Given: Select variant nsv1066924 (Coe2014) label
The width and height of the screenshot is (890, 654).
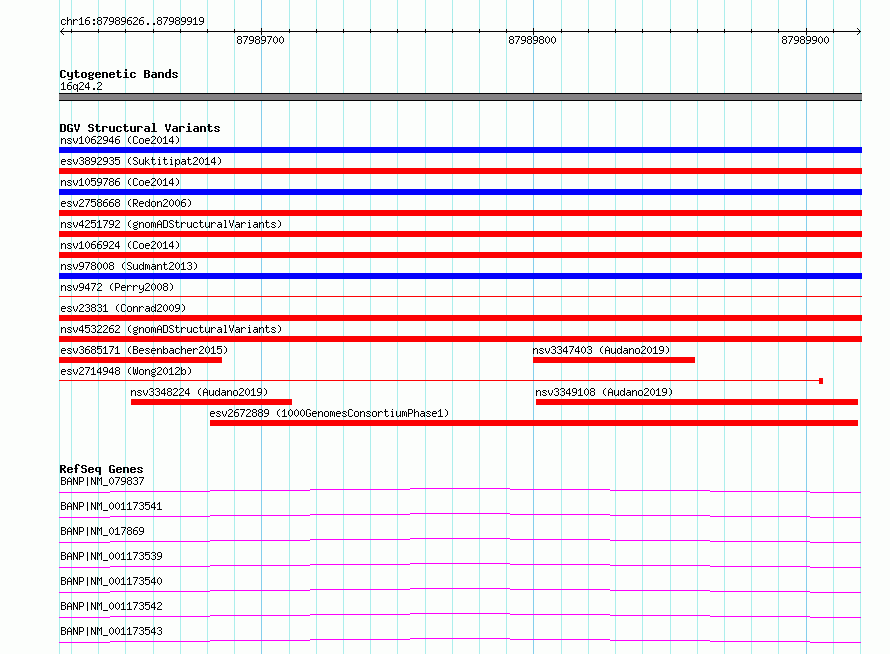Looking at the screenshot, I should point(120,245).
